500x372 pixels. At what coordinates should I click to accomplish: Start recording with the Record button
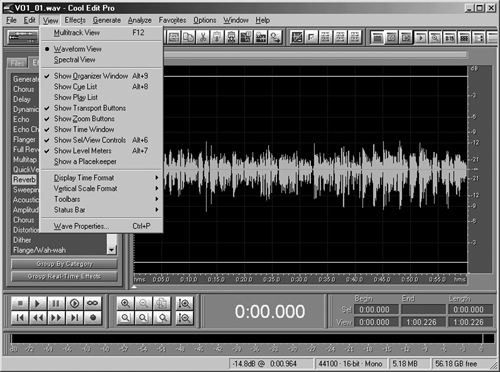pos(92,318)
